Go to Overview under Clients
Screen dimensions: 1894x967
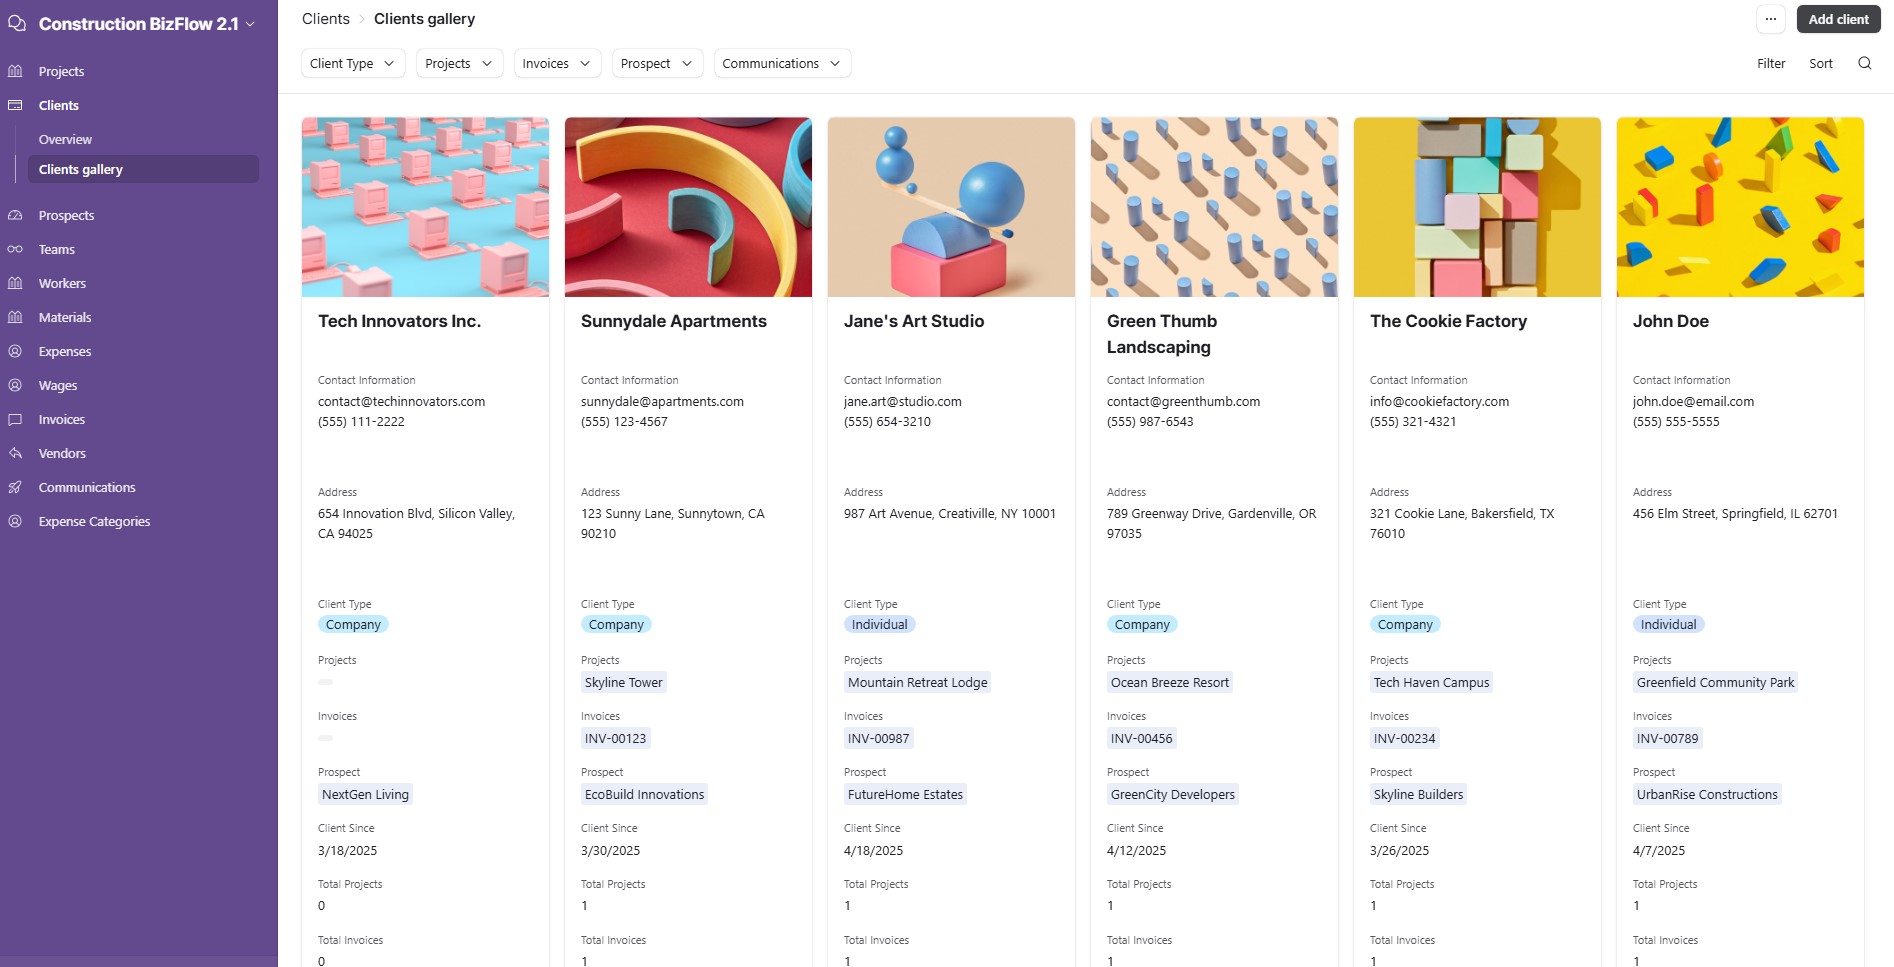click(x=65, y=139)
